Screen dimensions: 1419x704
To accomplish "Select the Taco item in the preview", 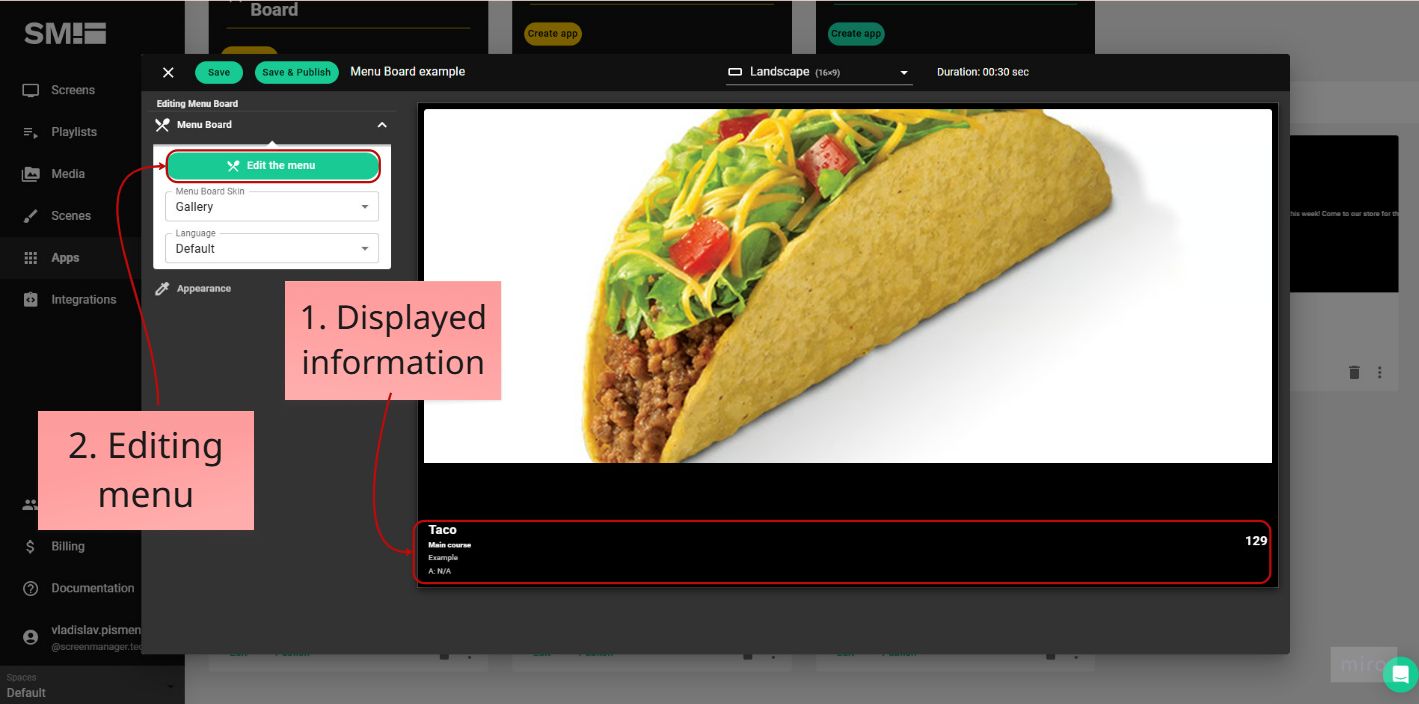I will tap(845, 550).
